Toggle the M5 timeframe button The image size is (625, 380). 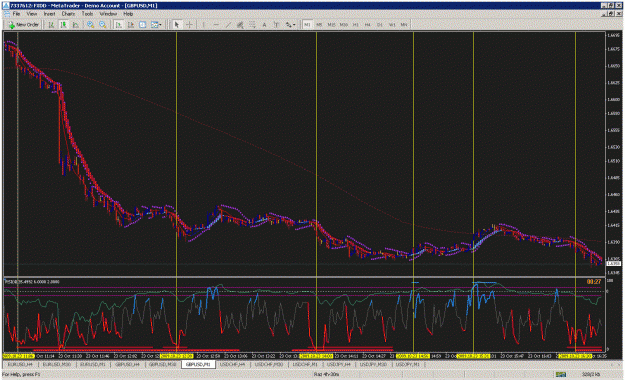pos(319,25)
